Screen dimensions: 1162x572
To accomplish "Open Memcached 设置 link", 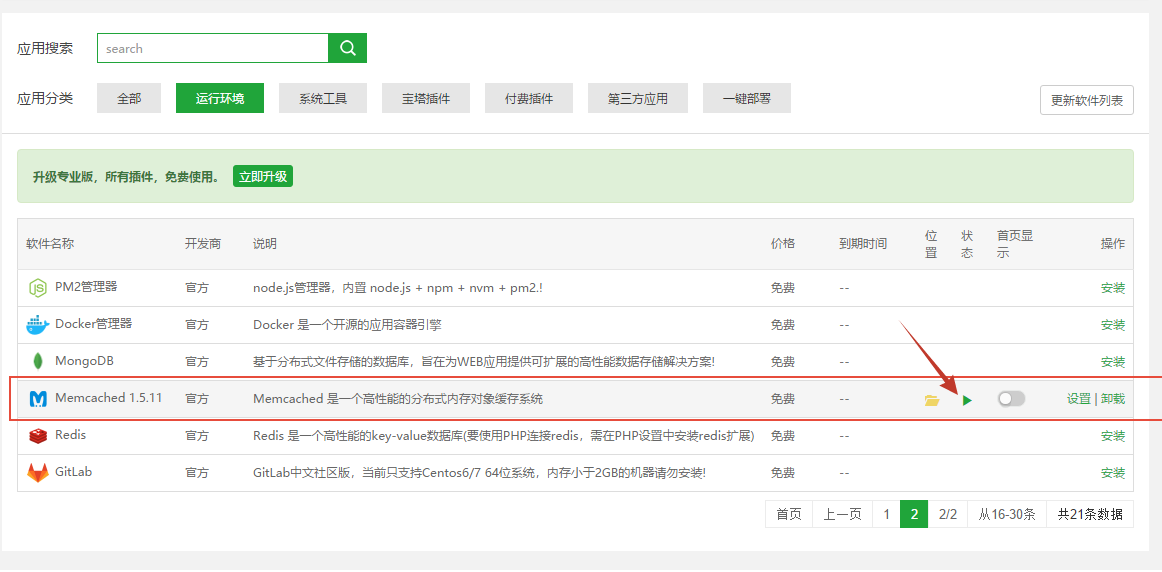I will click(1078, 399).
